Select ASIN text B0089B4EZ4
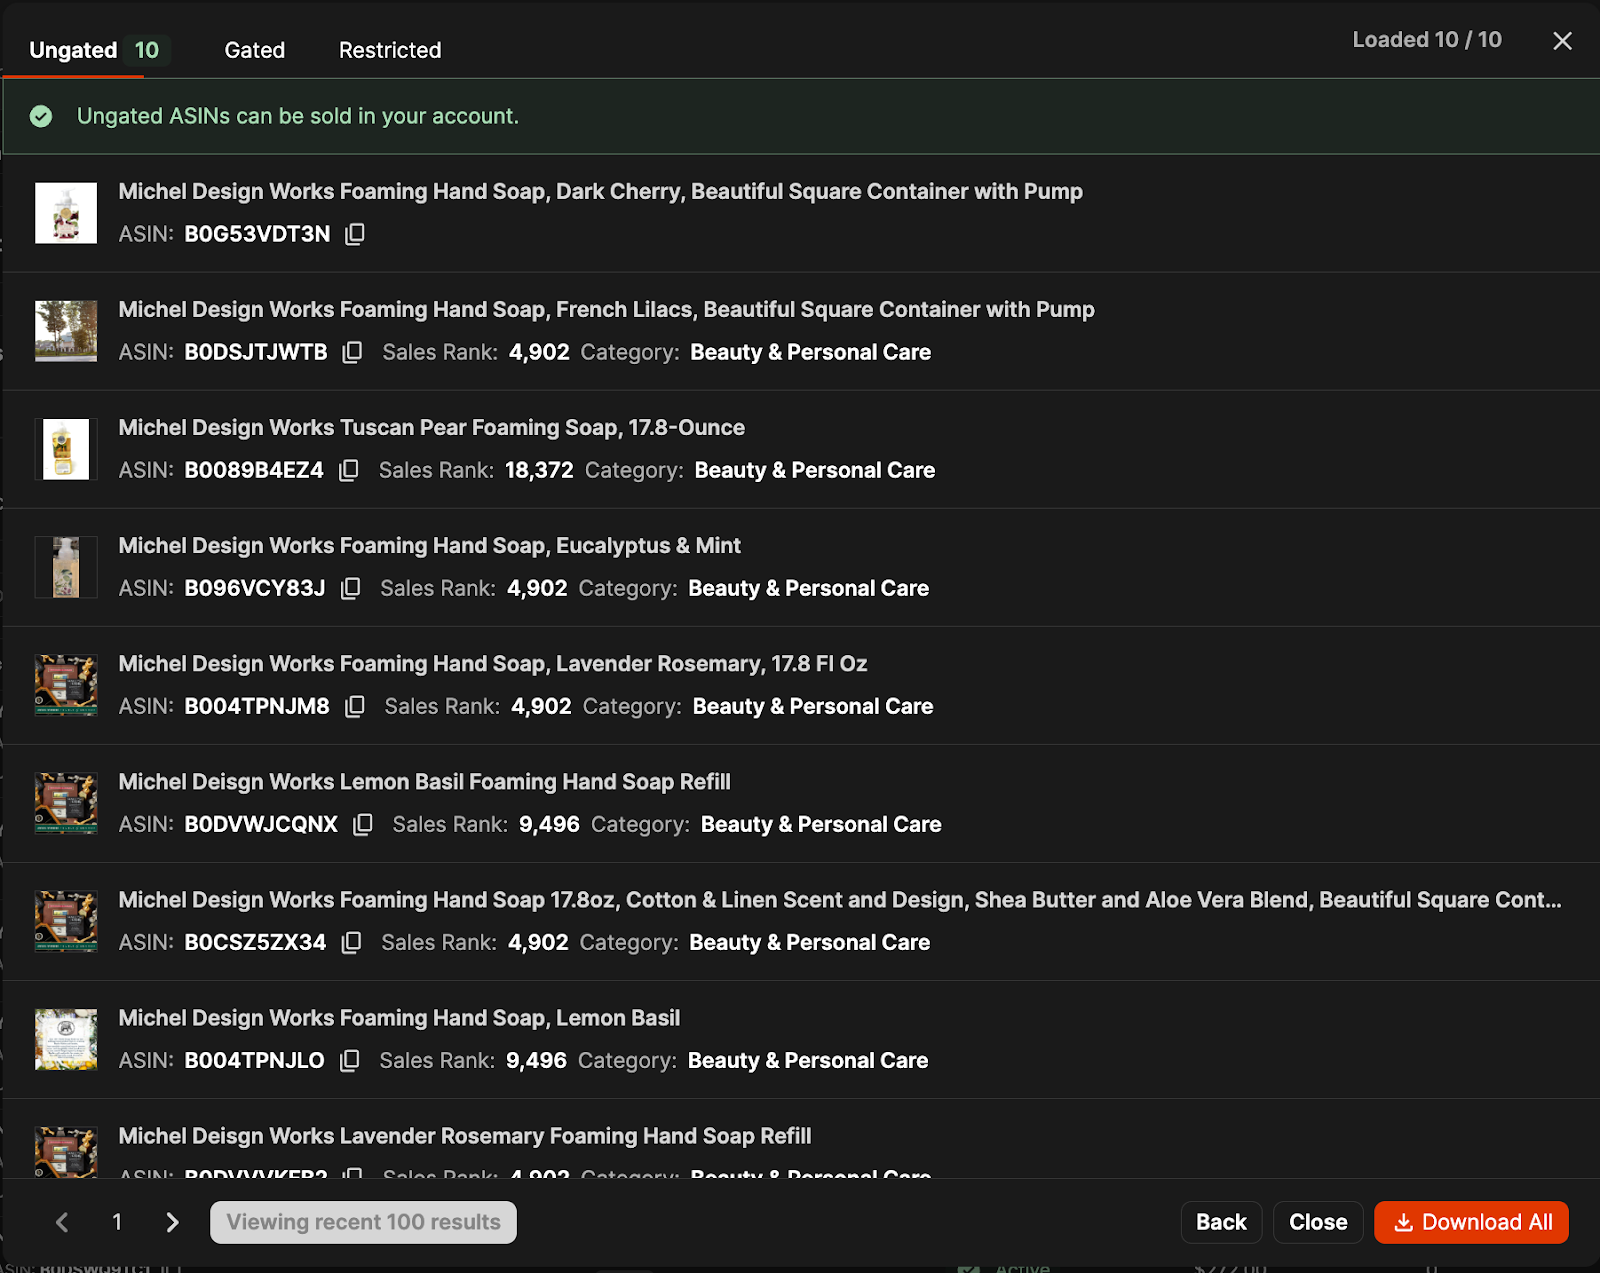The width and height of the screenshot is (1600, 1273). (254, 470)
